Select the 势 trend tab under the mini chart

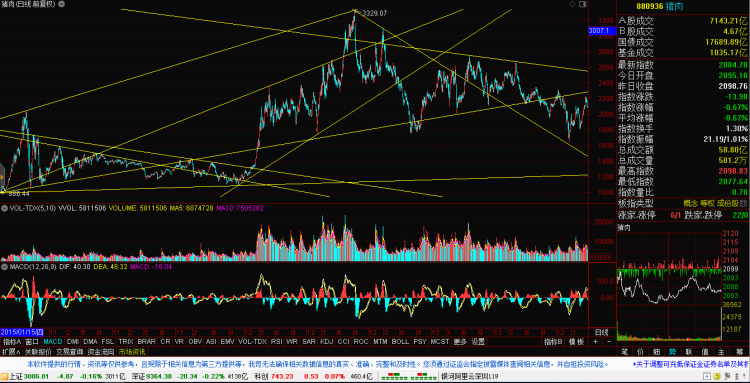click(673, 352)
